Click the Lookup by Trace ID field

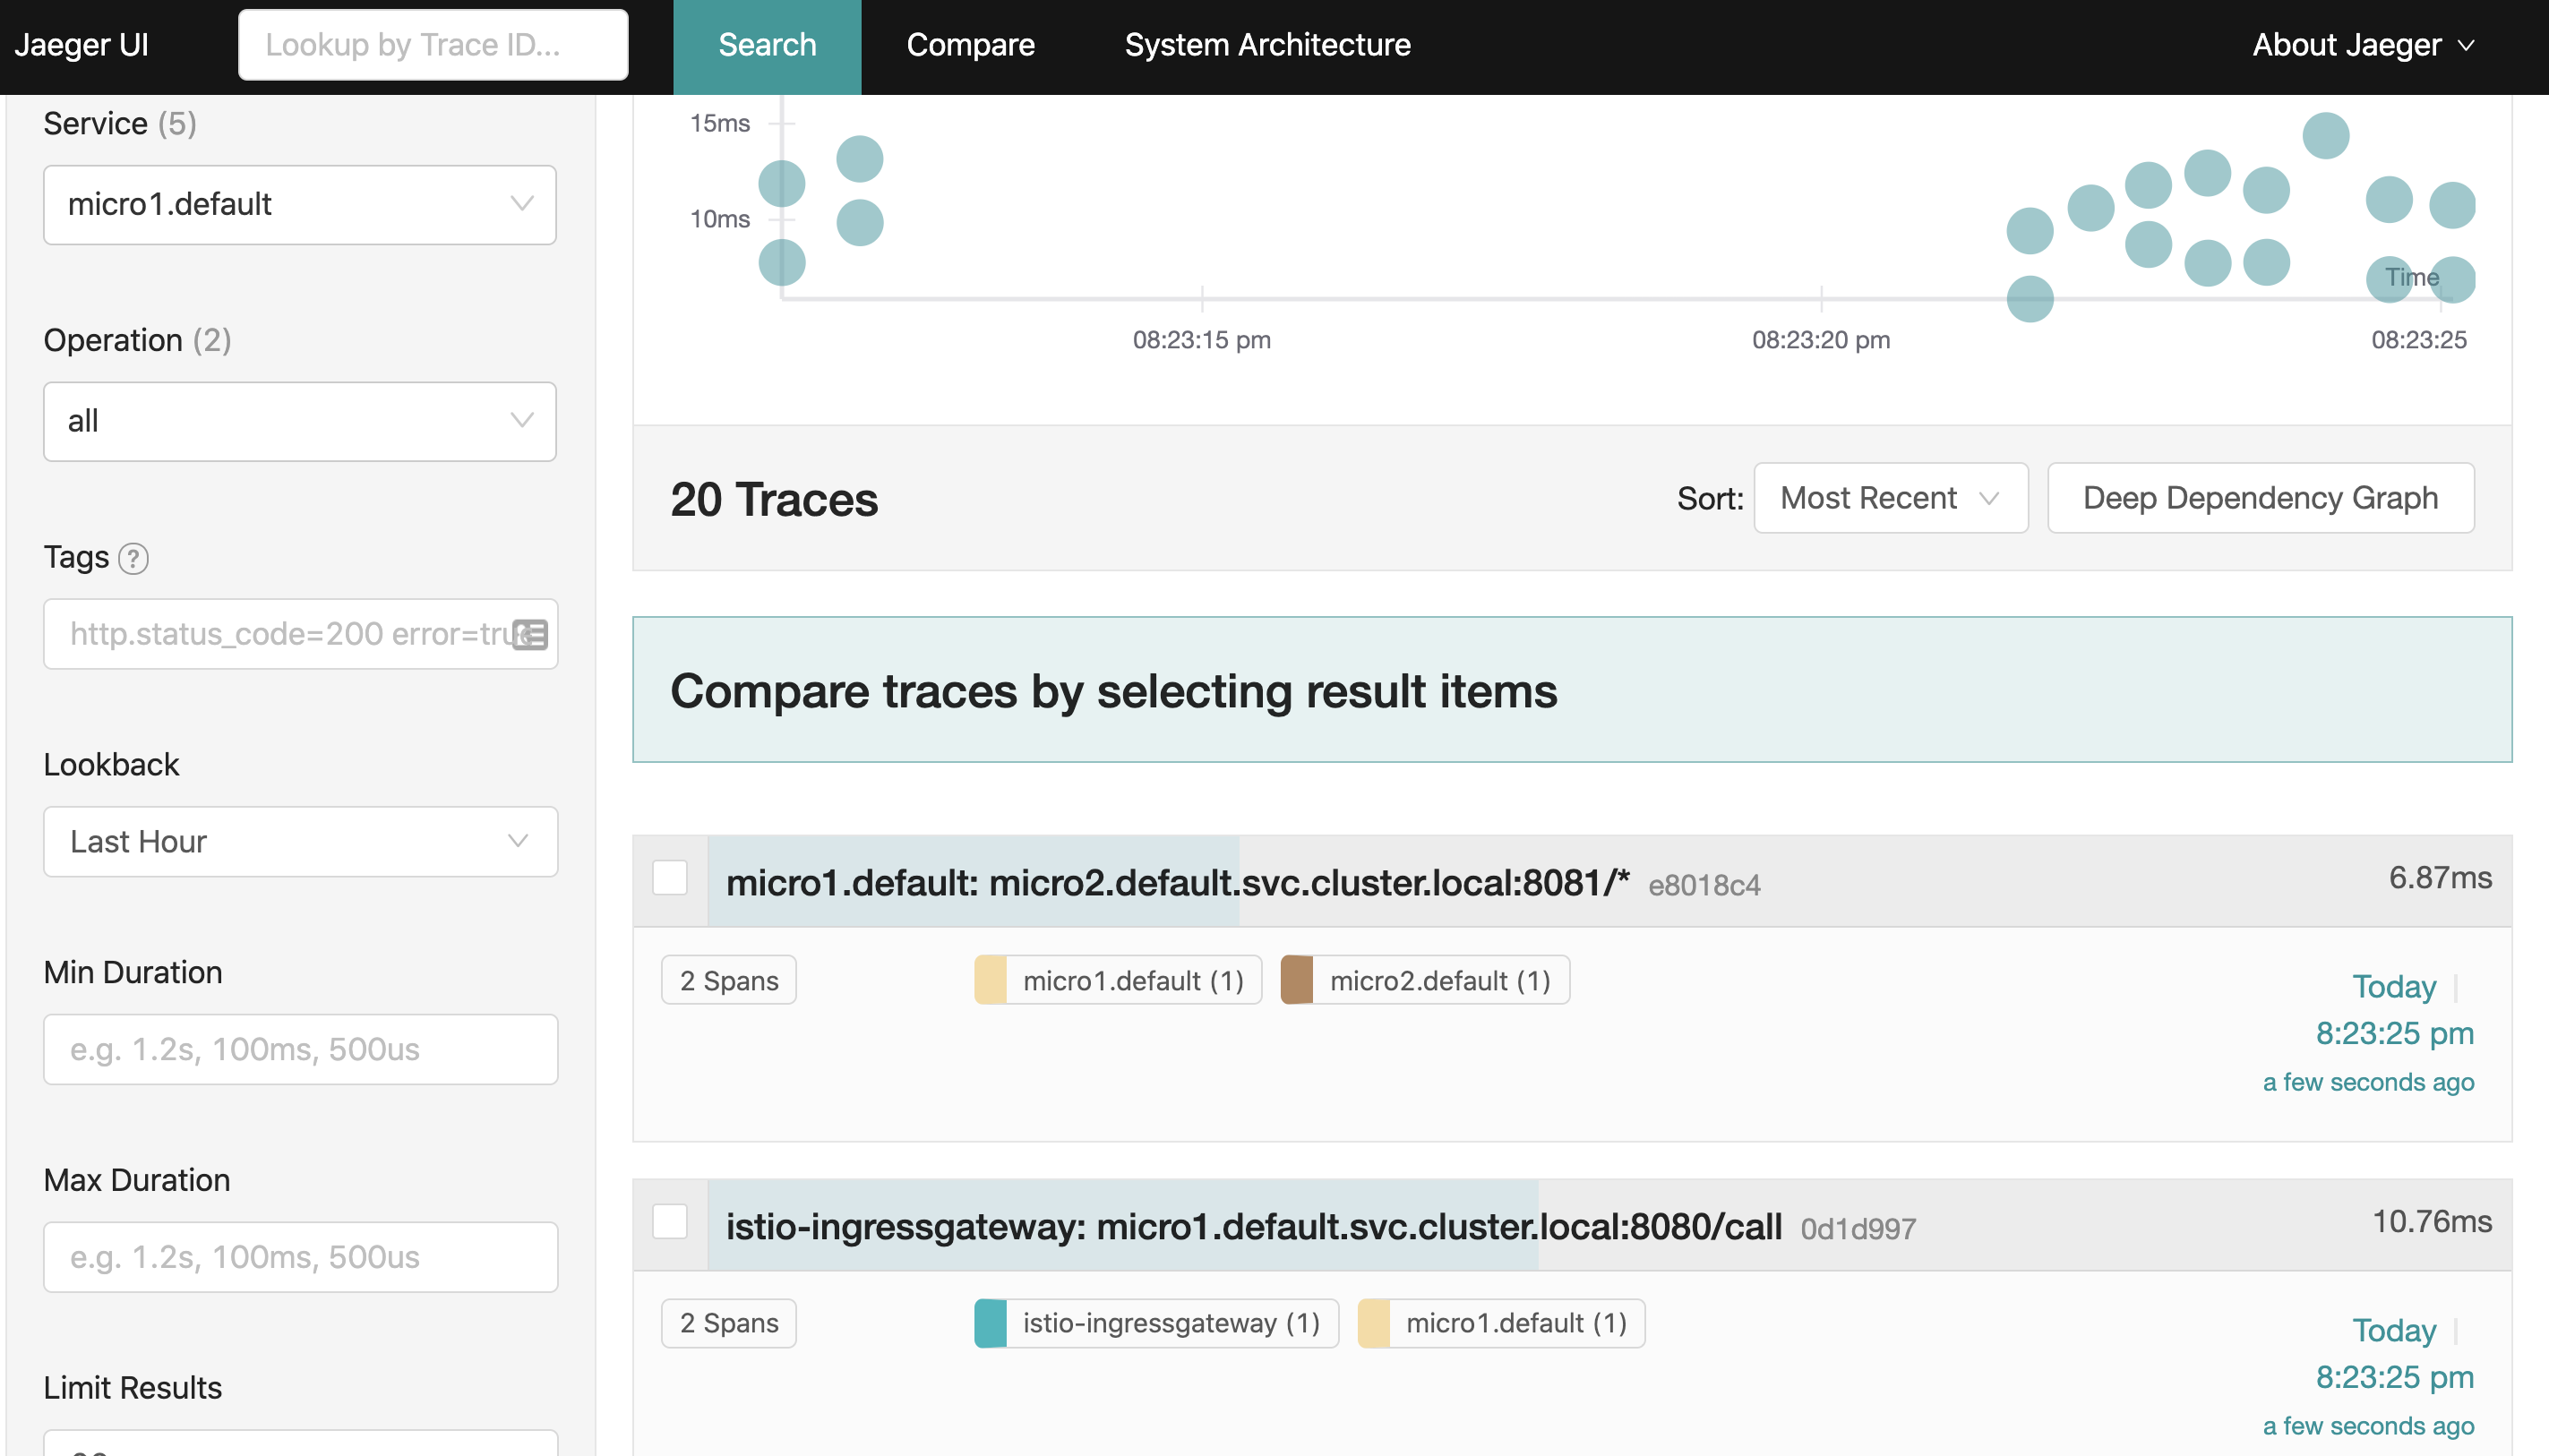point(433,45)
